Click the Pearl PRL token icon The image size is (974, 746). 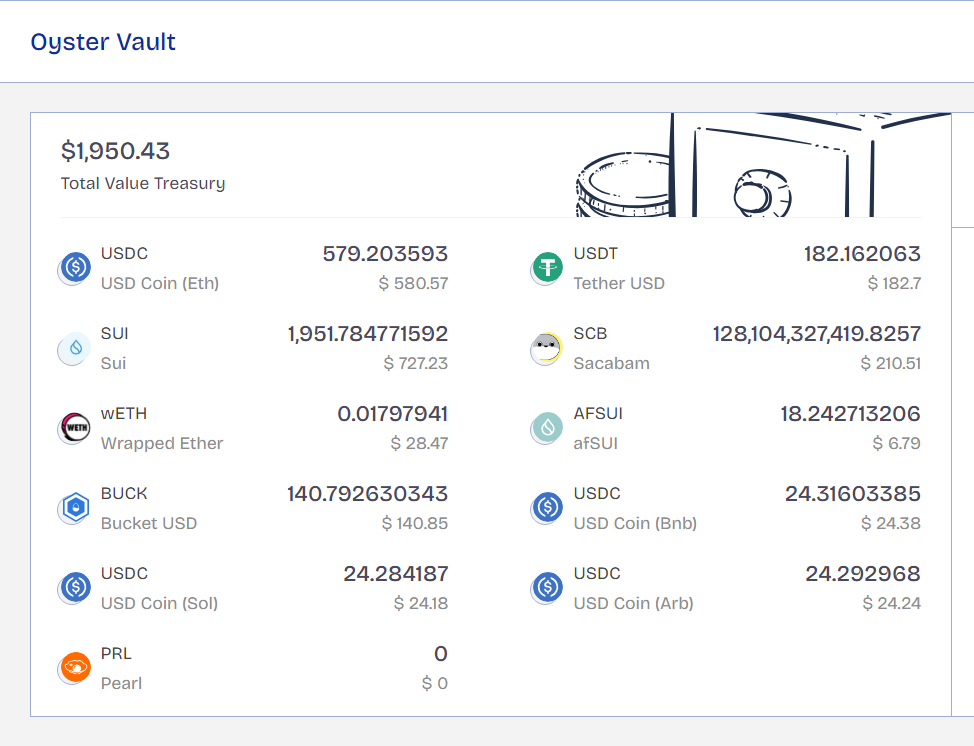point(75,668)
